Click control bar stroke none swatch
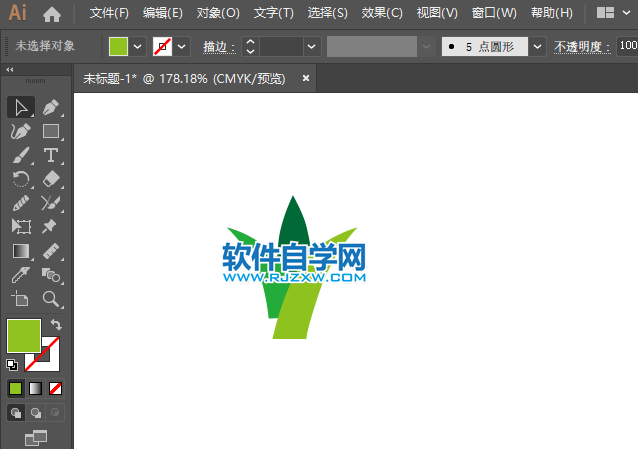This screenshot has width=638, height=449. pos(162,46)
